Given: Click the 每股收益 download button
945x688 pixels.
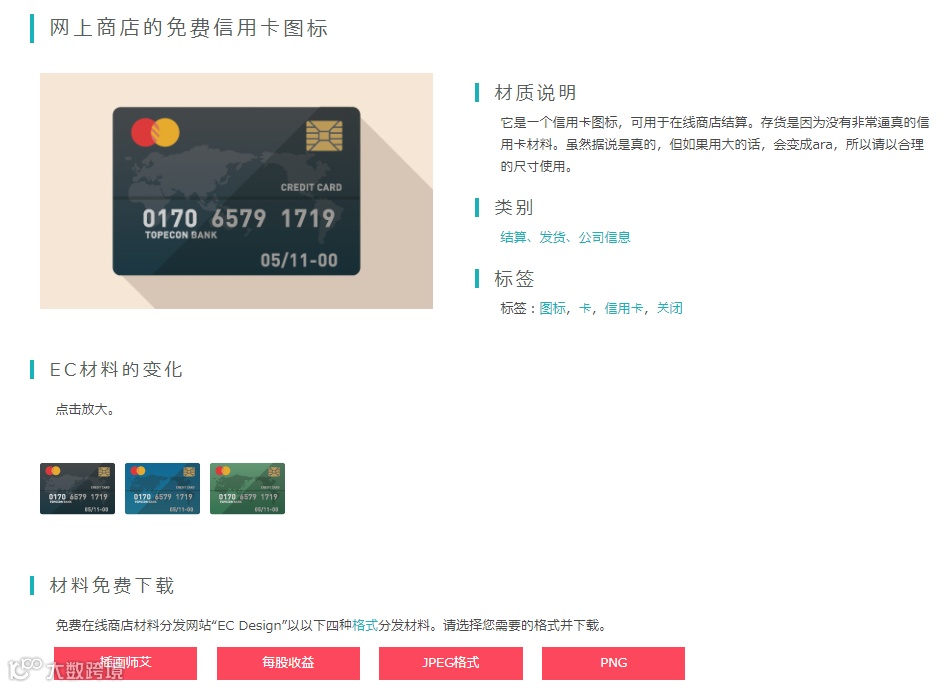Looking at the screenshot, I should tap(288, 663).
